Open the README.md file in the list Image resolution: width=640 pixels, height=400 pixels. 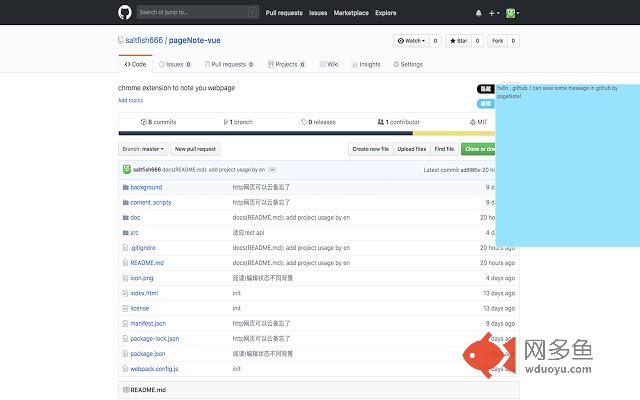point(147,263)
